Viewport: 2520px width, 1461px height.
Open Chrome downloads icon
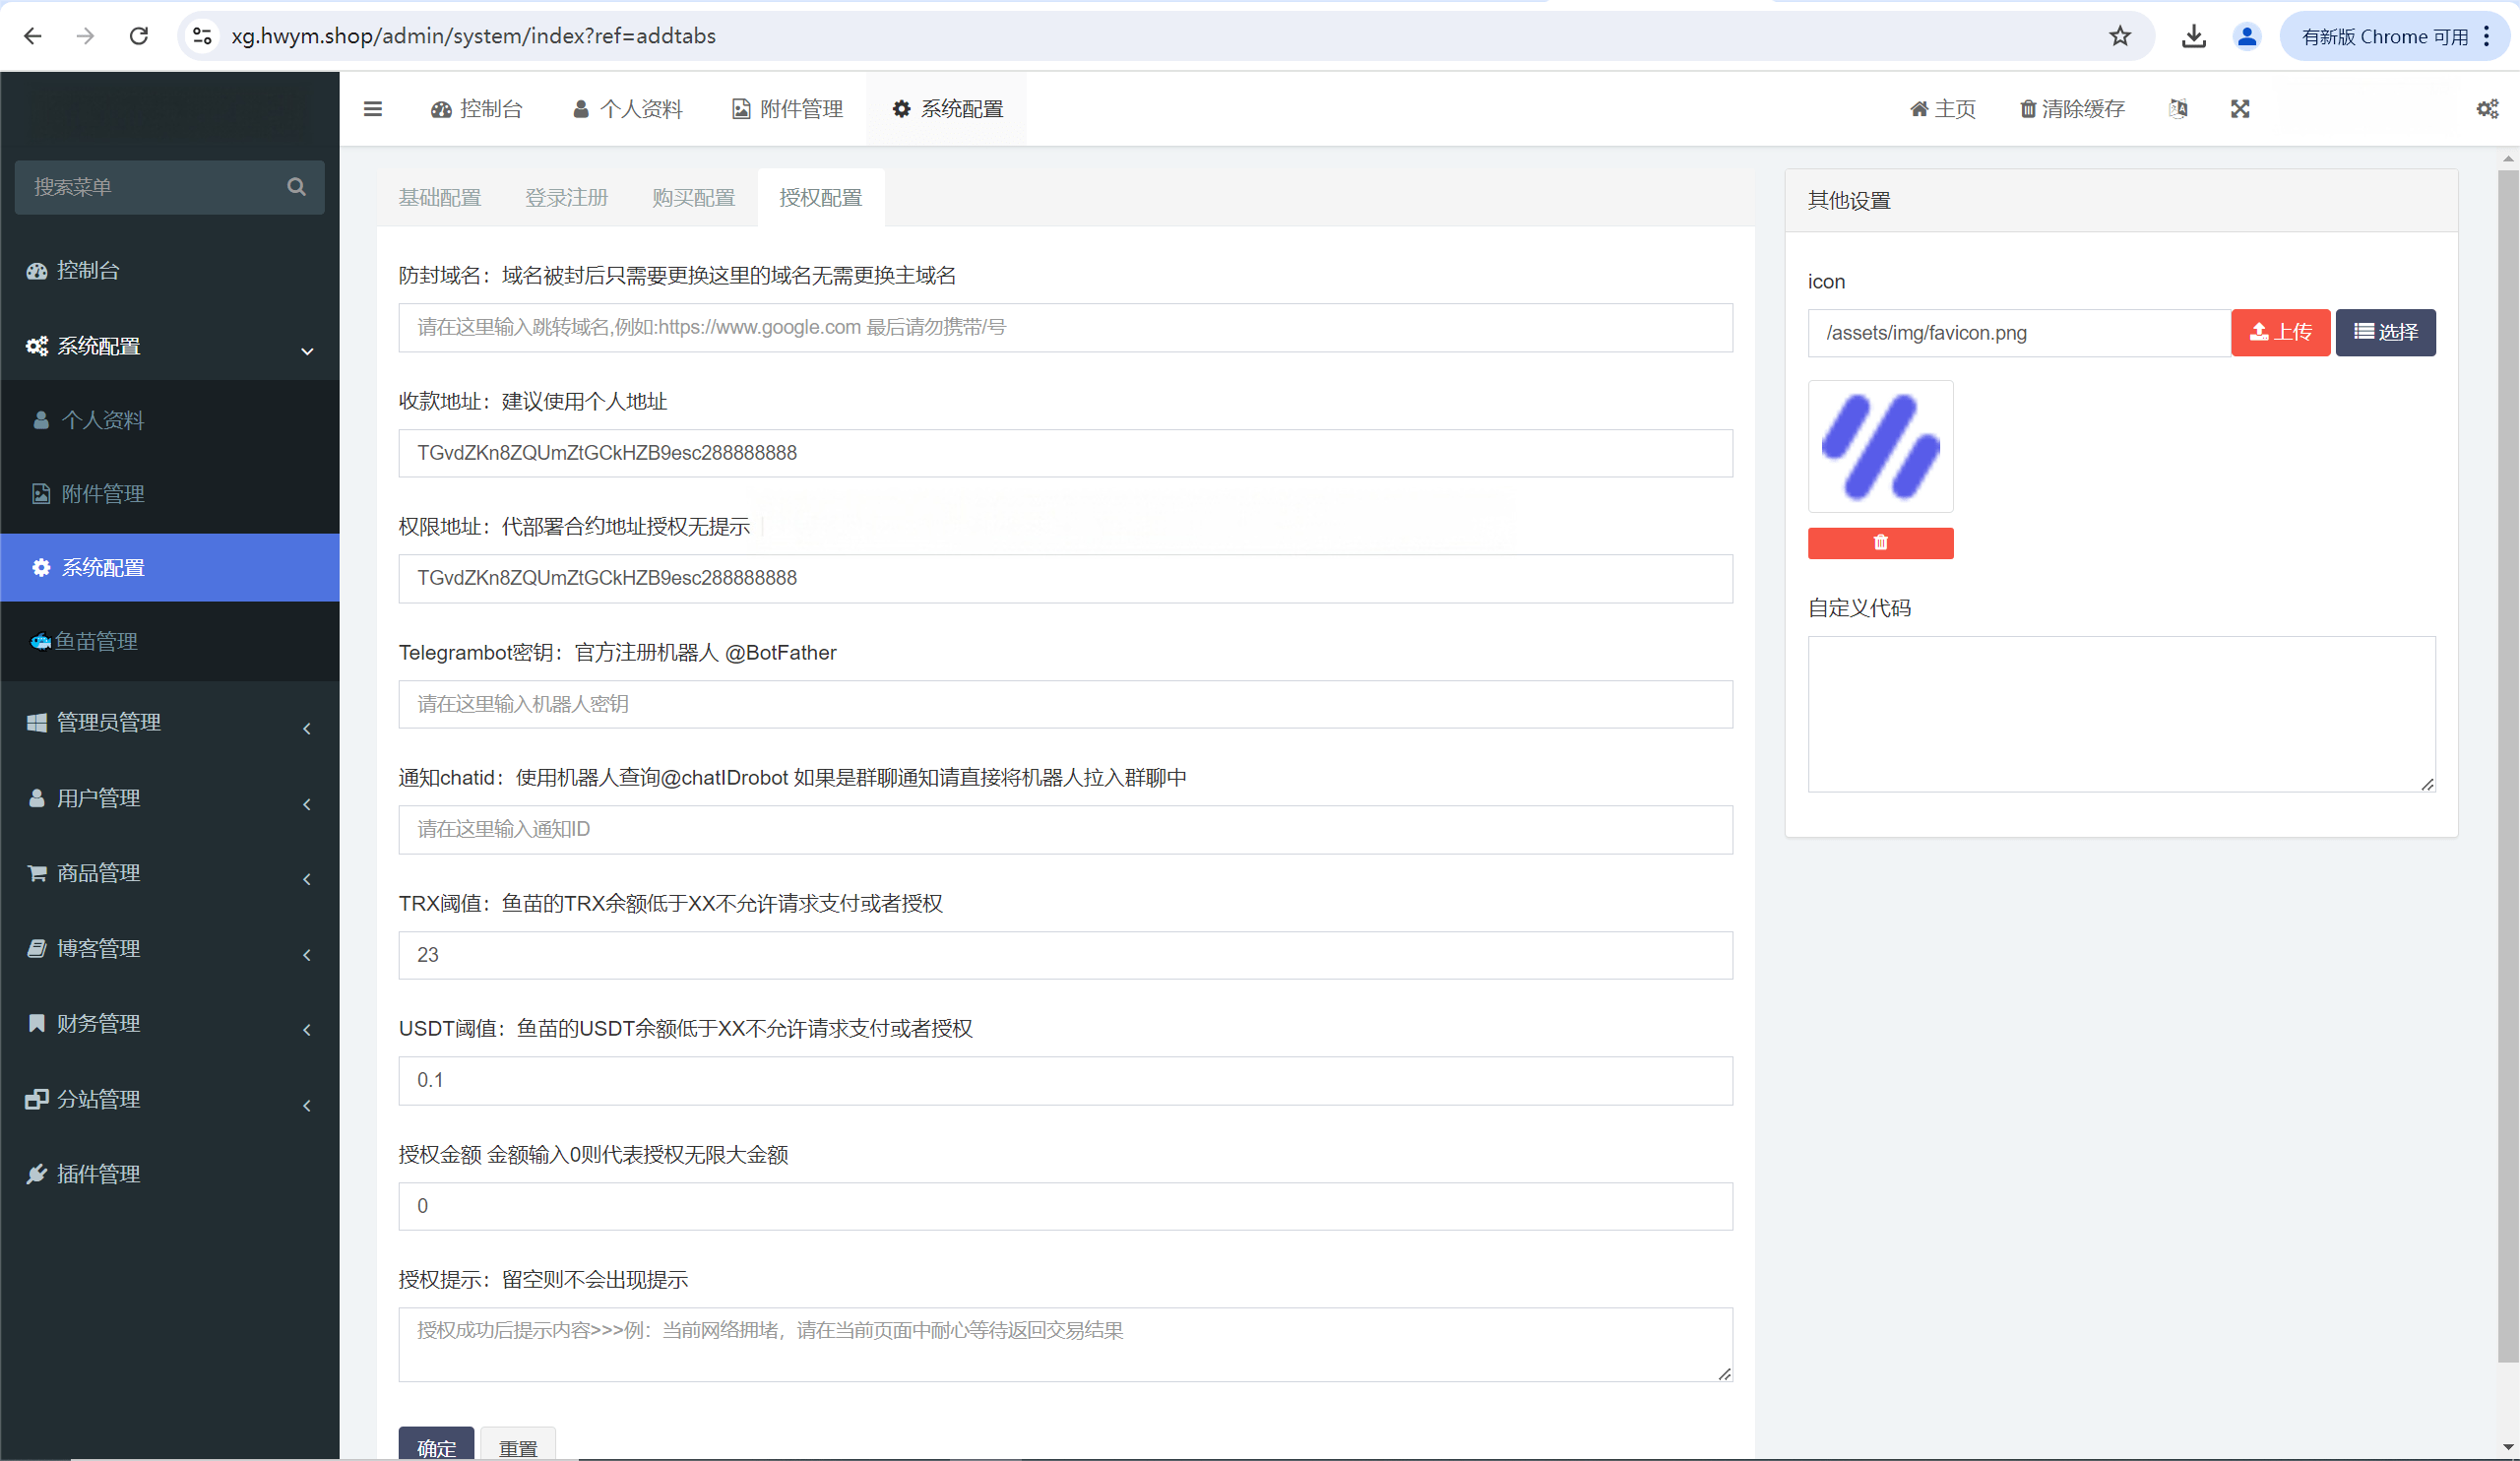point(2194,36)
